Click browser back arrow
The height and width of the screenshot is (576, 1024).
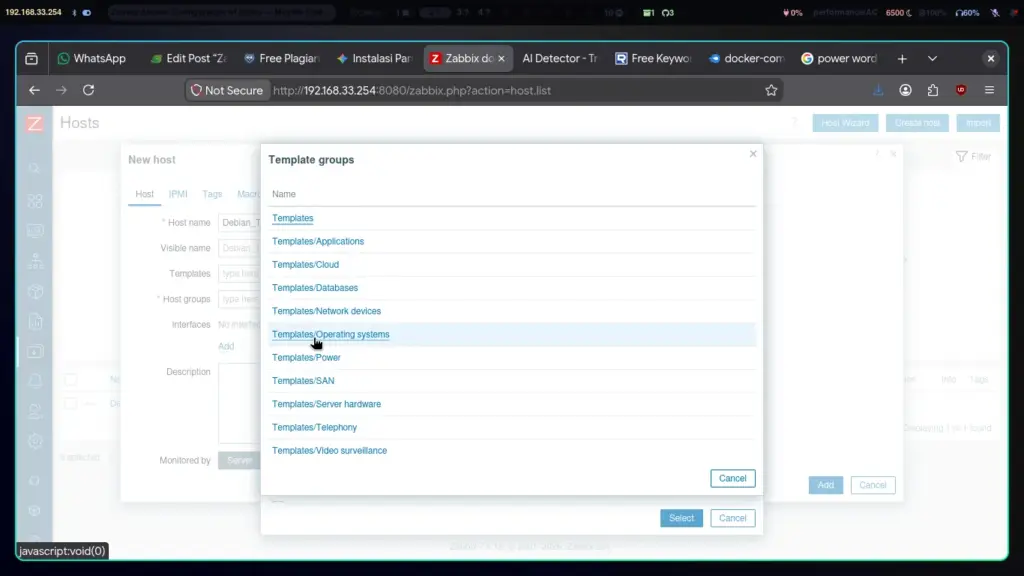(x=34, y=90)
